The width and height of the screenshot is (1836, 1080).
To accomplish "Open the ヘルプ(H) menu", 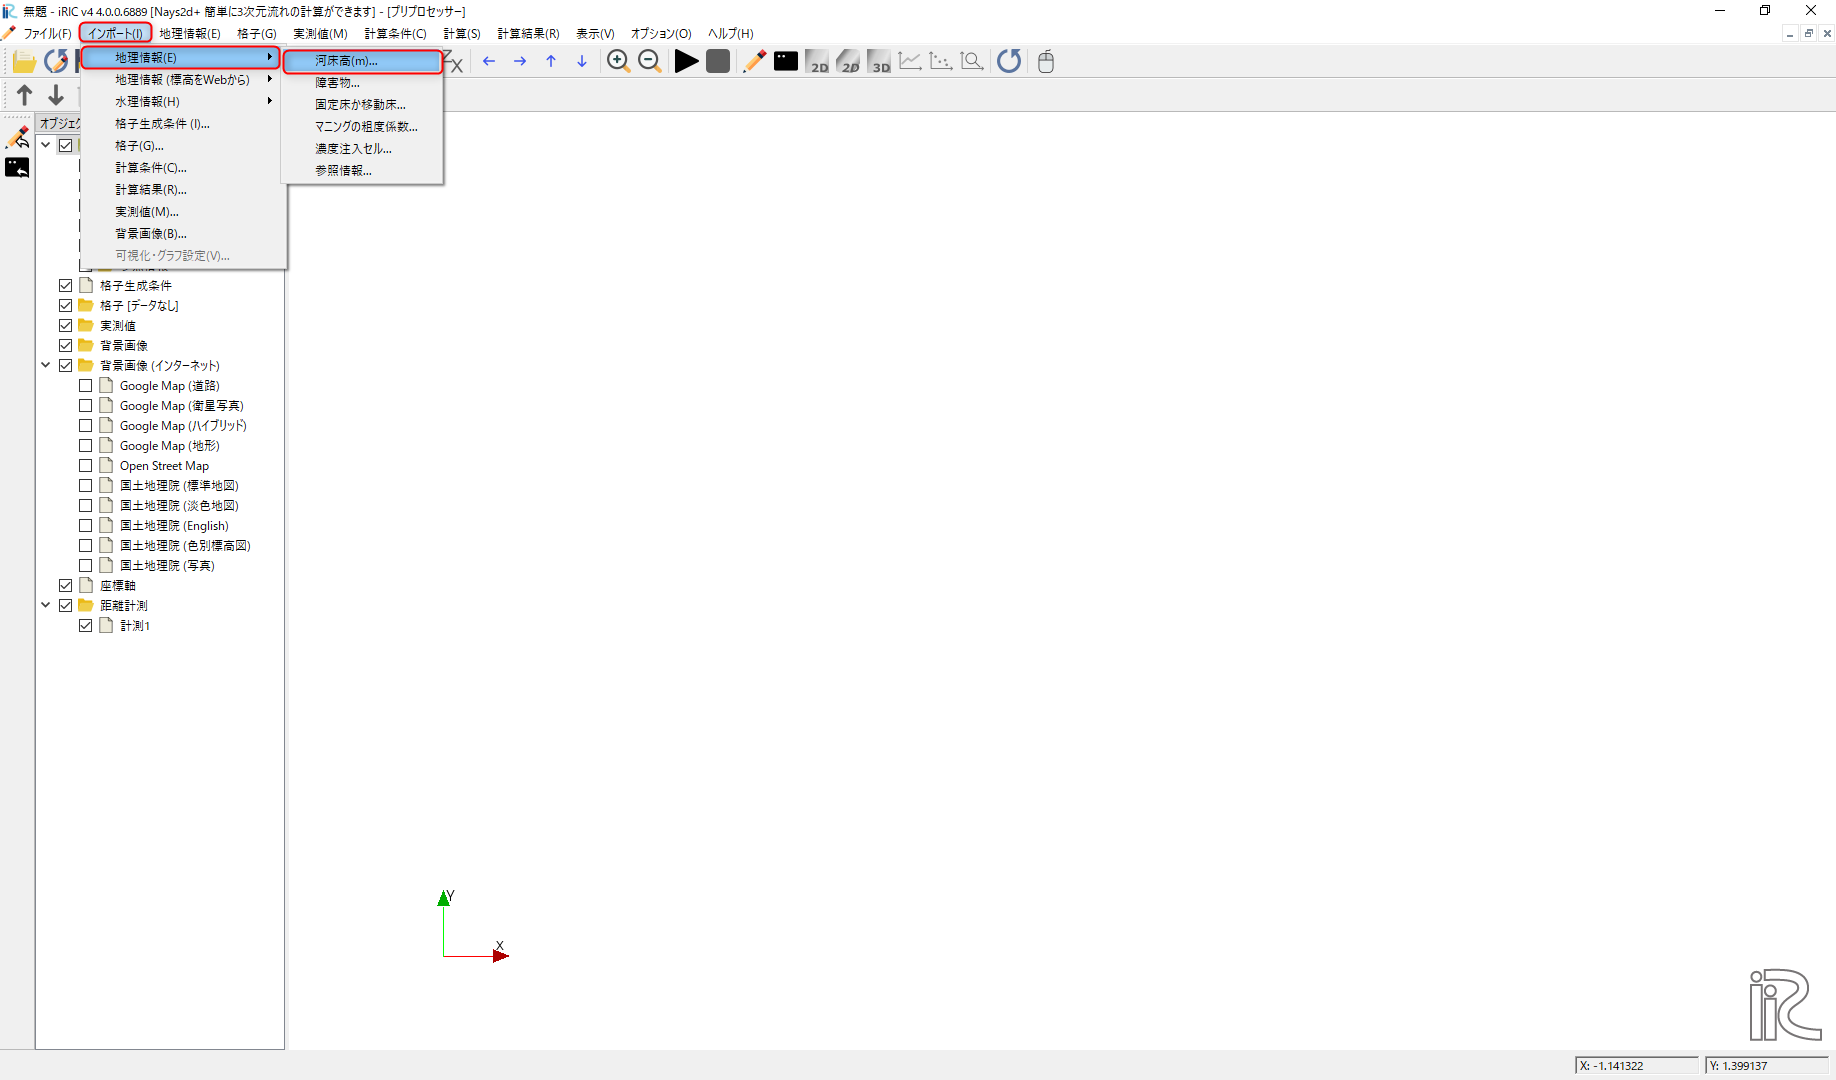I will [x=731, y=34].
